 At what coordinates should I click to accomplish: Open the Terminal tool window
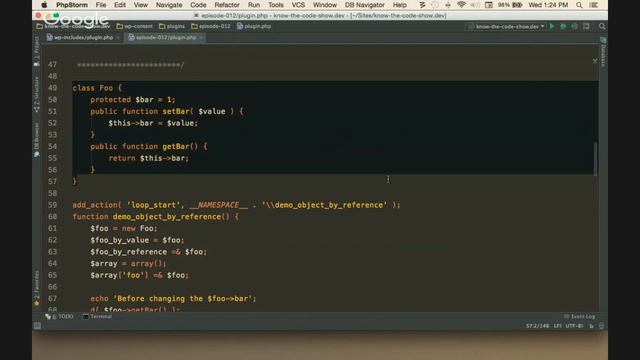point(98,316)
